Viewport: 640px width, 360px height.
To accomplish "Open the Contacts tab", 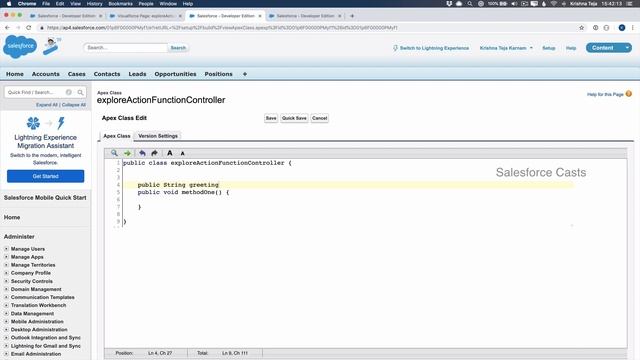I will point(107,74).
